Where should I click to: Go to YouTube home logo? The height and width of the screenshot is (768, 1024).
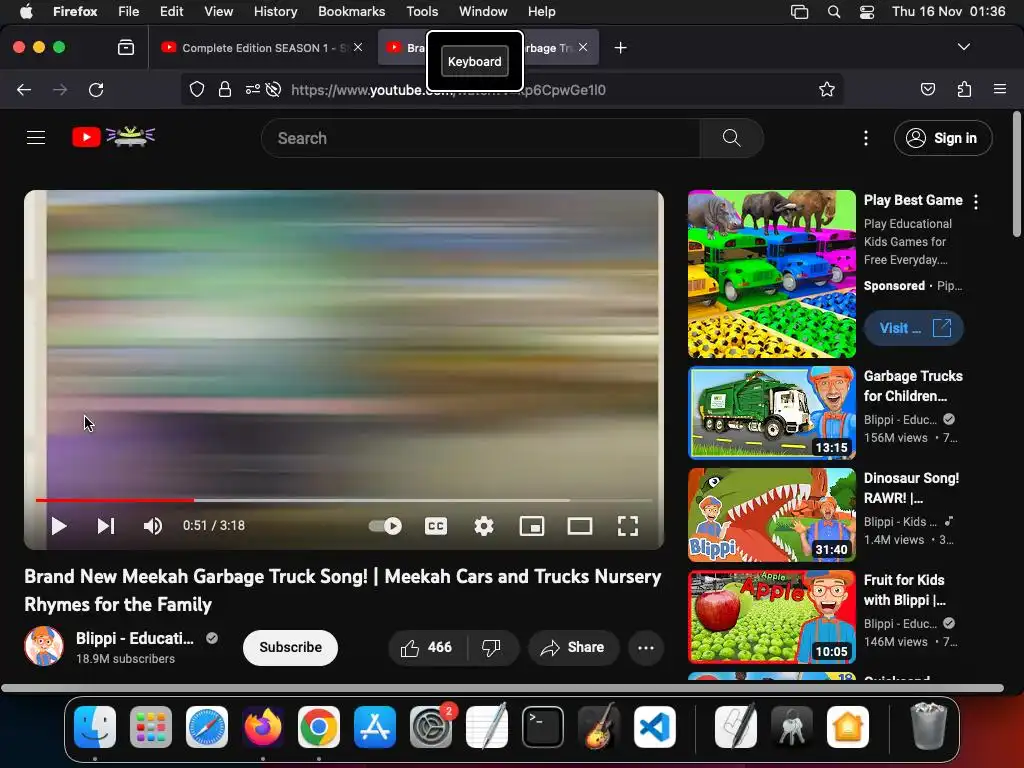click(114, 136)
